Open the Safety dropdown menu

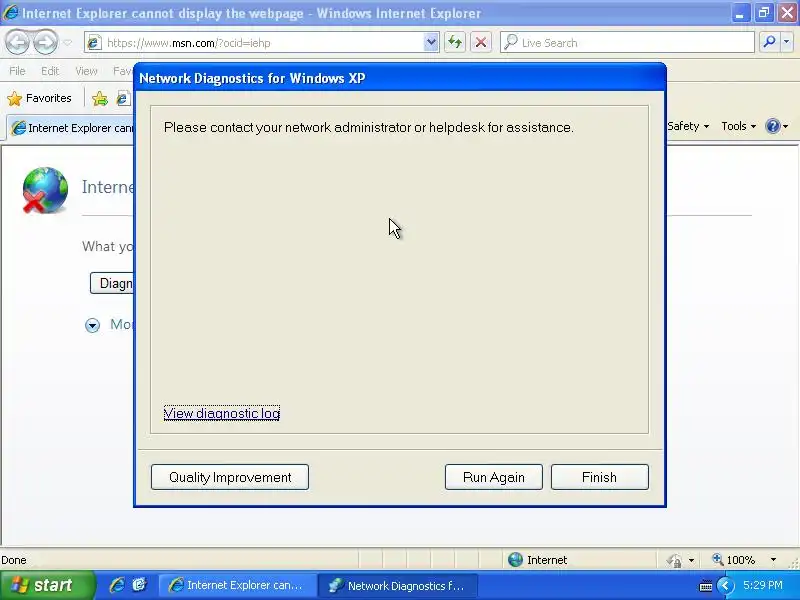pyautogui.click(x=688, y=126)
